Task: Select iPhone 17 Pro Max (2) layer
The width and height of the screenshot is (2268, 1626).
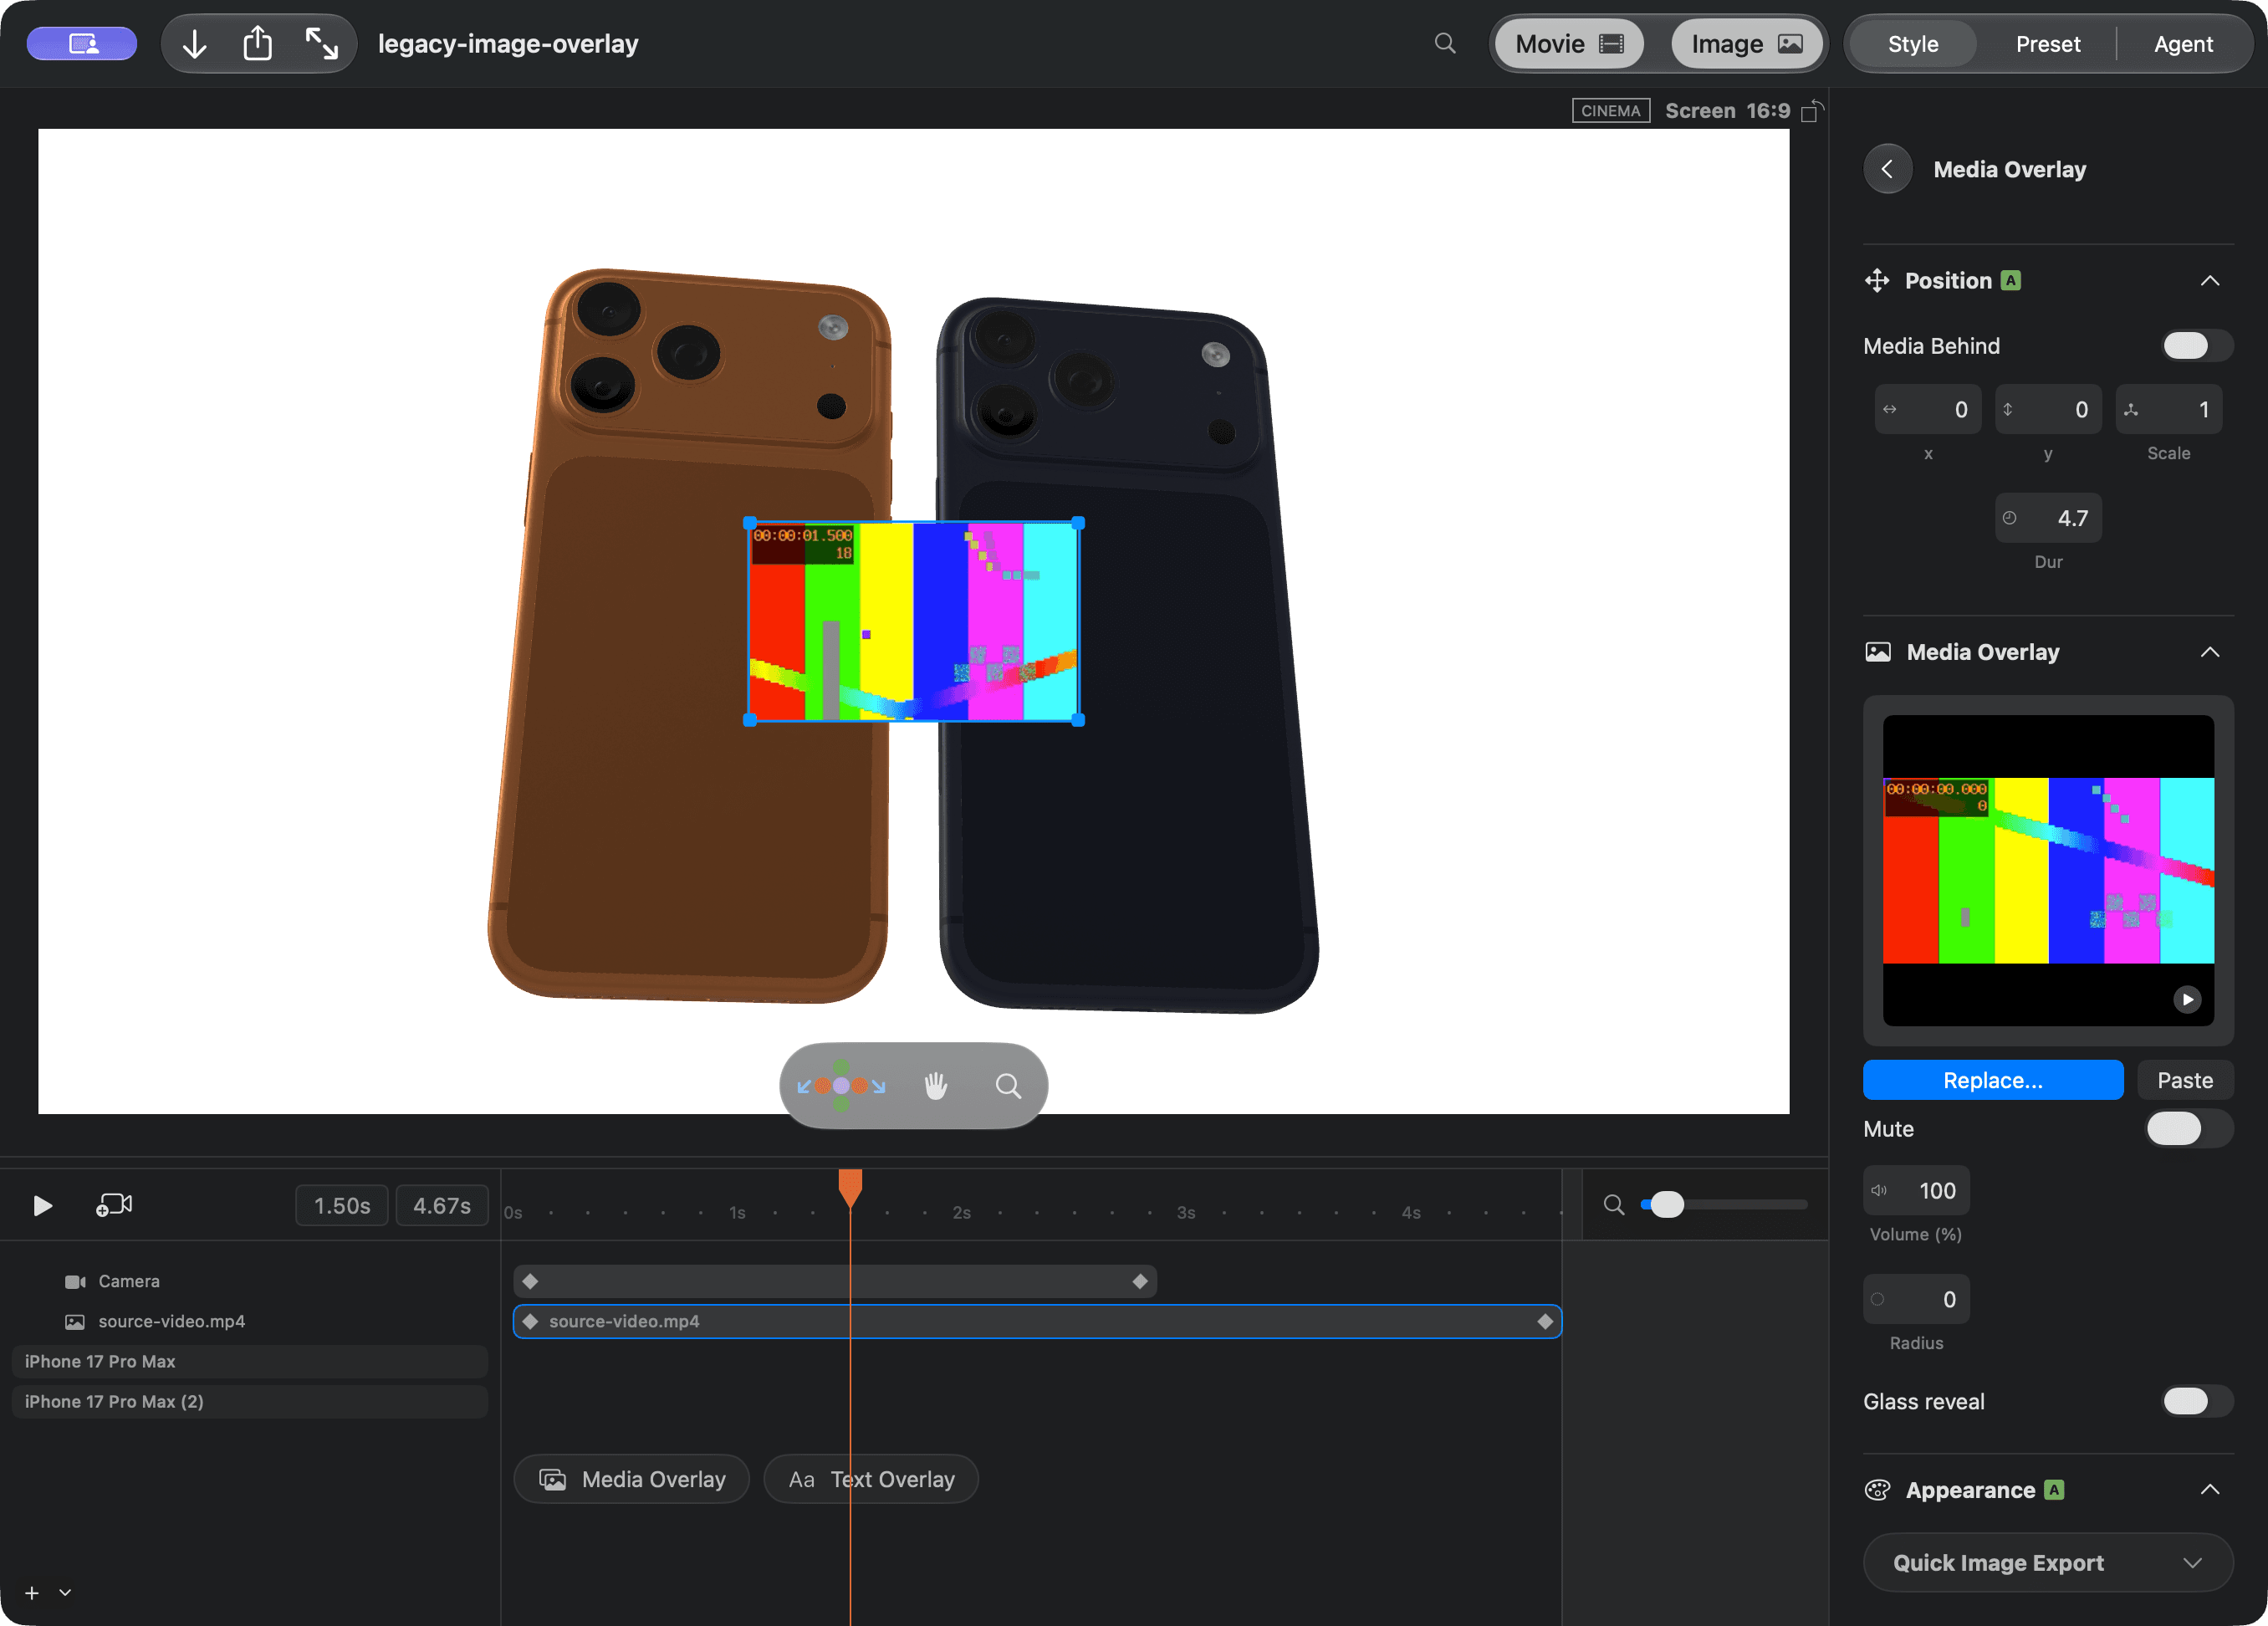Action: tap(250, 1401)
